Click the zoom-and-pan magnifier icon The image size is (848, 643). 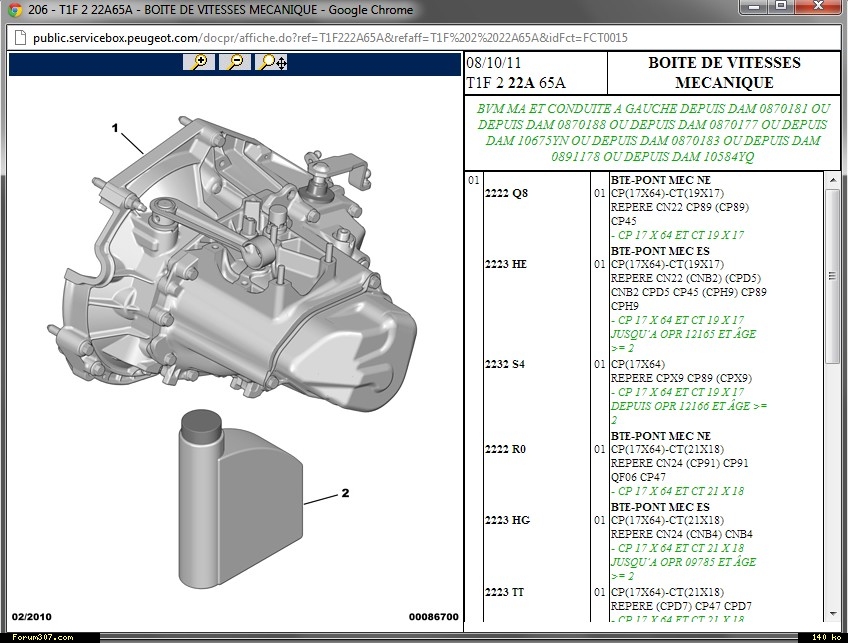pyautogui.click(x=272, y=62)
